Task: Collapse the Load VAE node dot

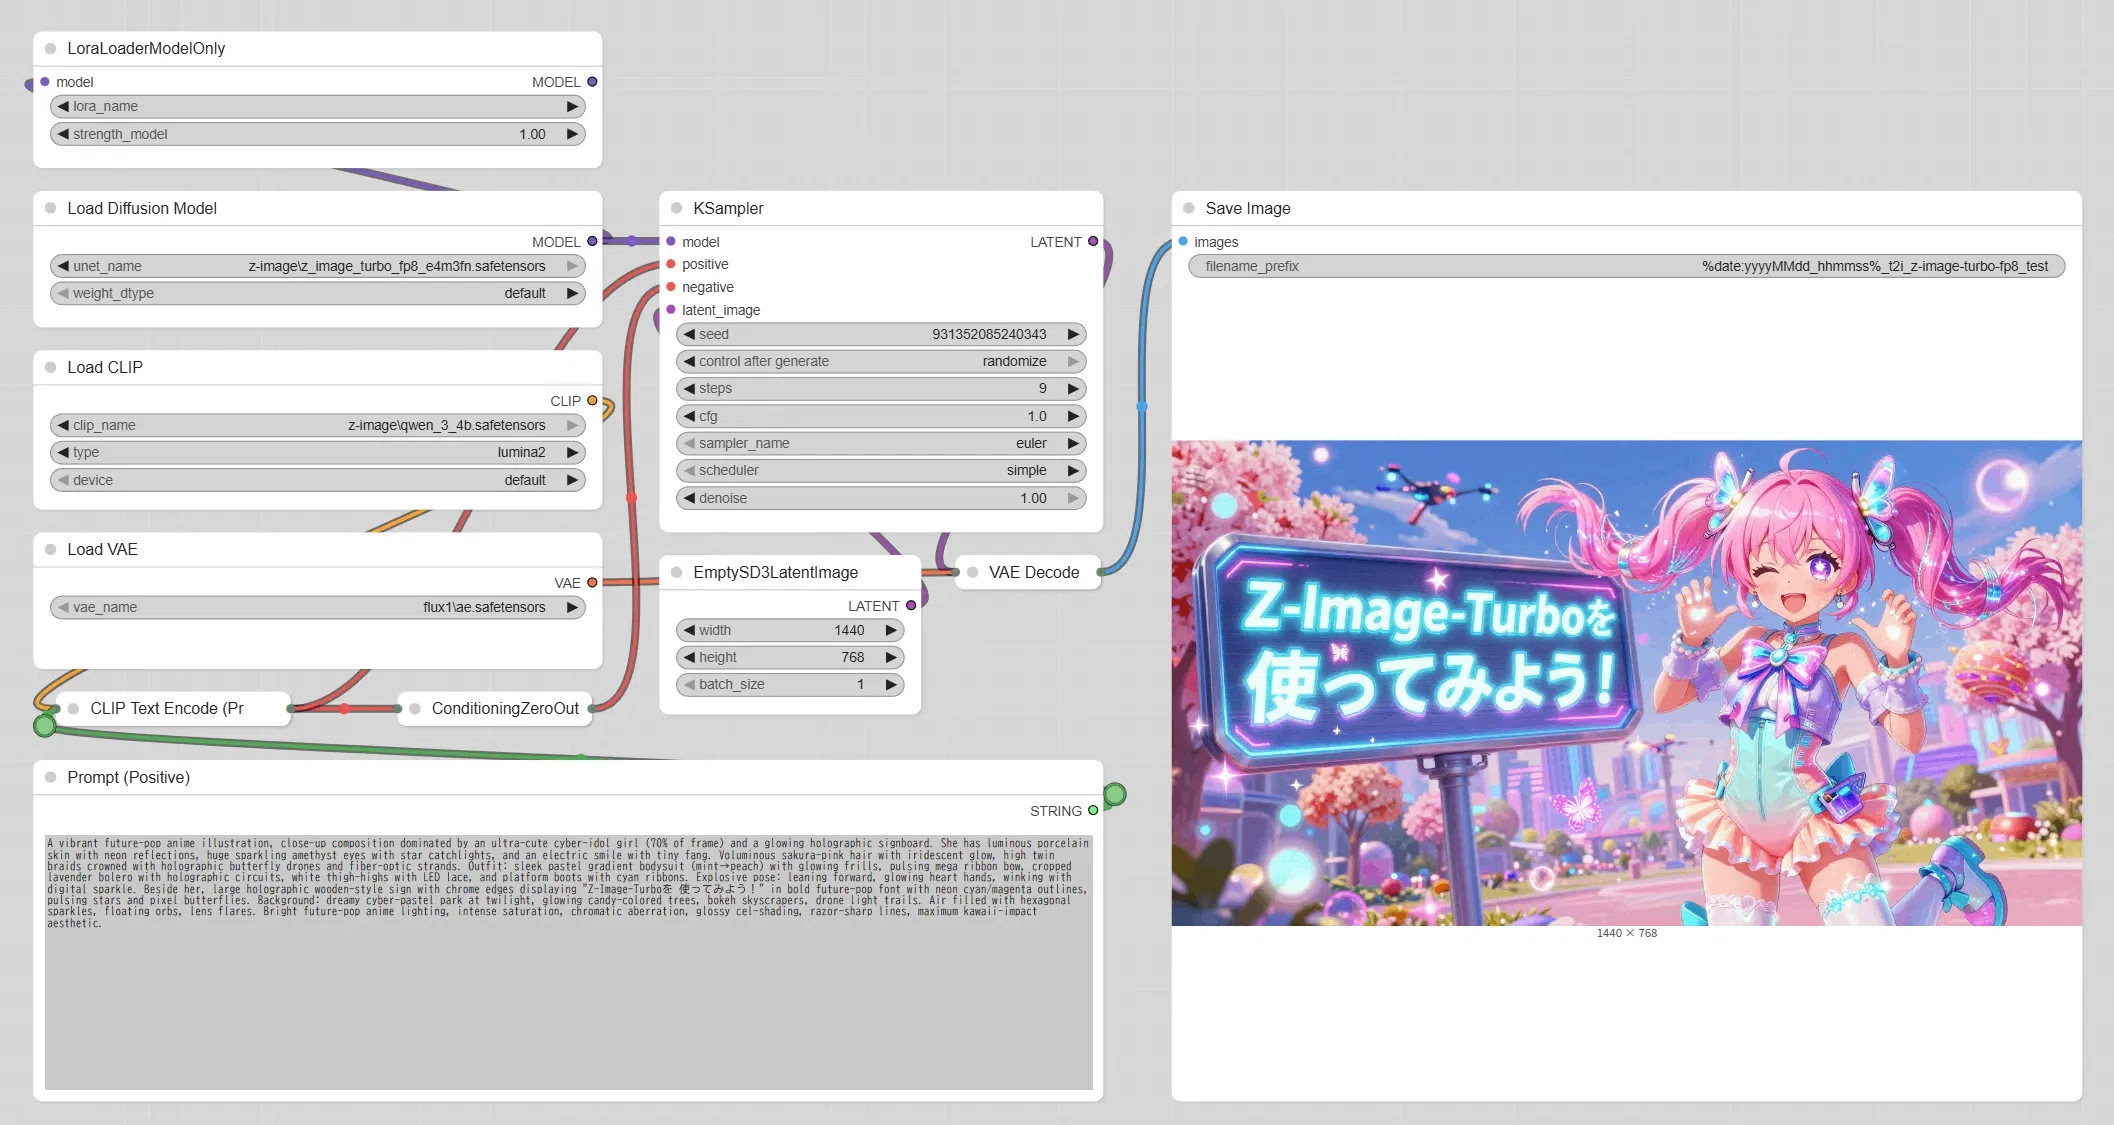Action: click(50, 549)
